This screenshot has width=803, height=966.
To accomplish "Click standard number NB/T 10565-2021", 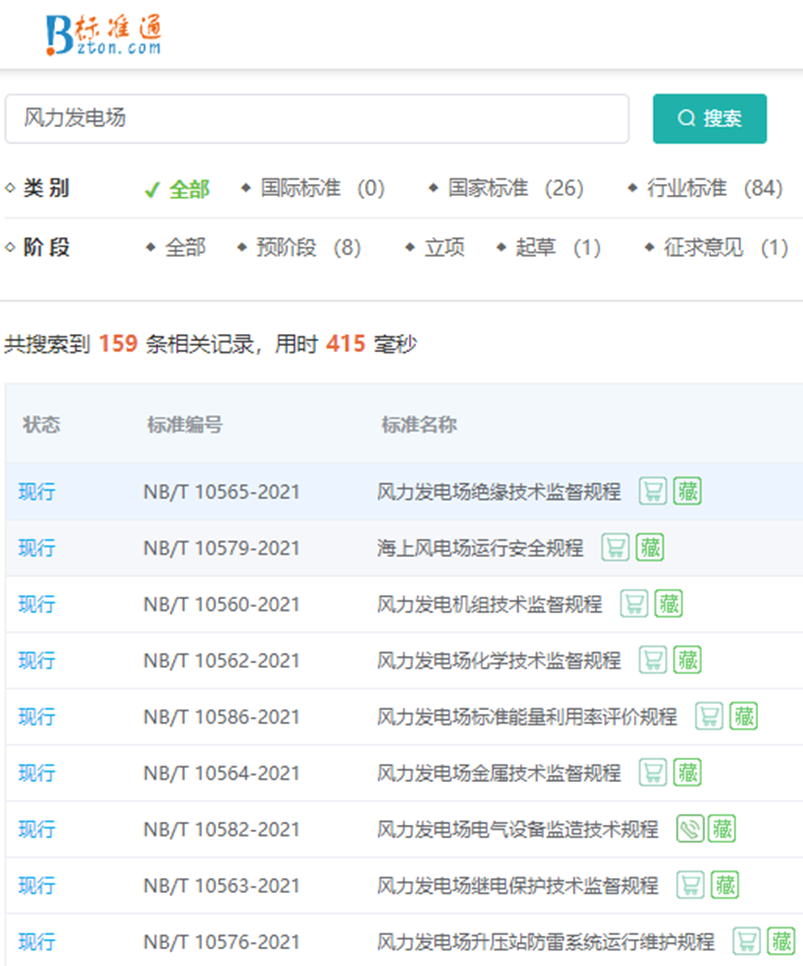I will click(x=222, y=492).
